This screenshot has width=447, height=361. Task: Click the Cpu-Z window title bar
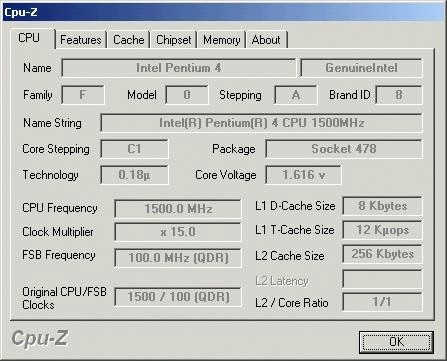(223, 12)
